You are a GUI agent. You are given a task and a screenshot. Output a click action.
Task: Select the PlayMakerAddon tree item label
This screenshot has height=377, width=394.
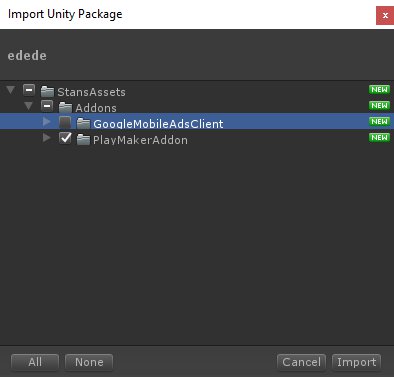coord(140,140)
